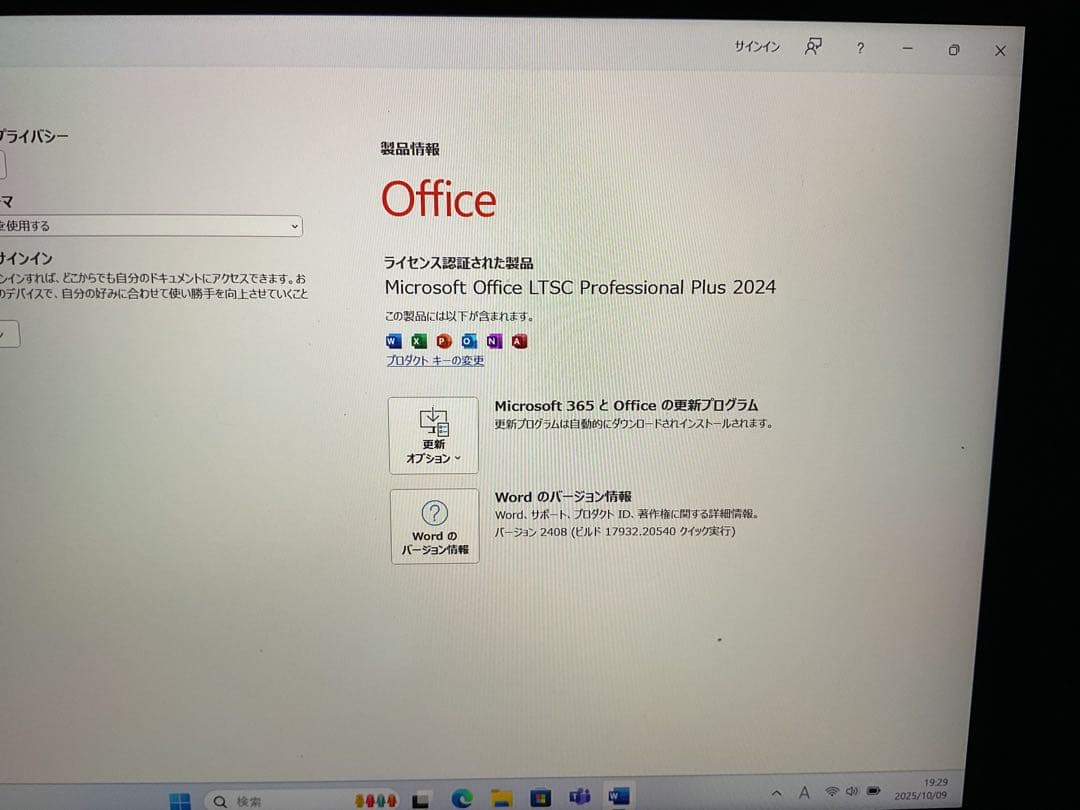Click the 検索 search field on the taskbar
1080x810 pixels.
250,799
